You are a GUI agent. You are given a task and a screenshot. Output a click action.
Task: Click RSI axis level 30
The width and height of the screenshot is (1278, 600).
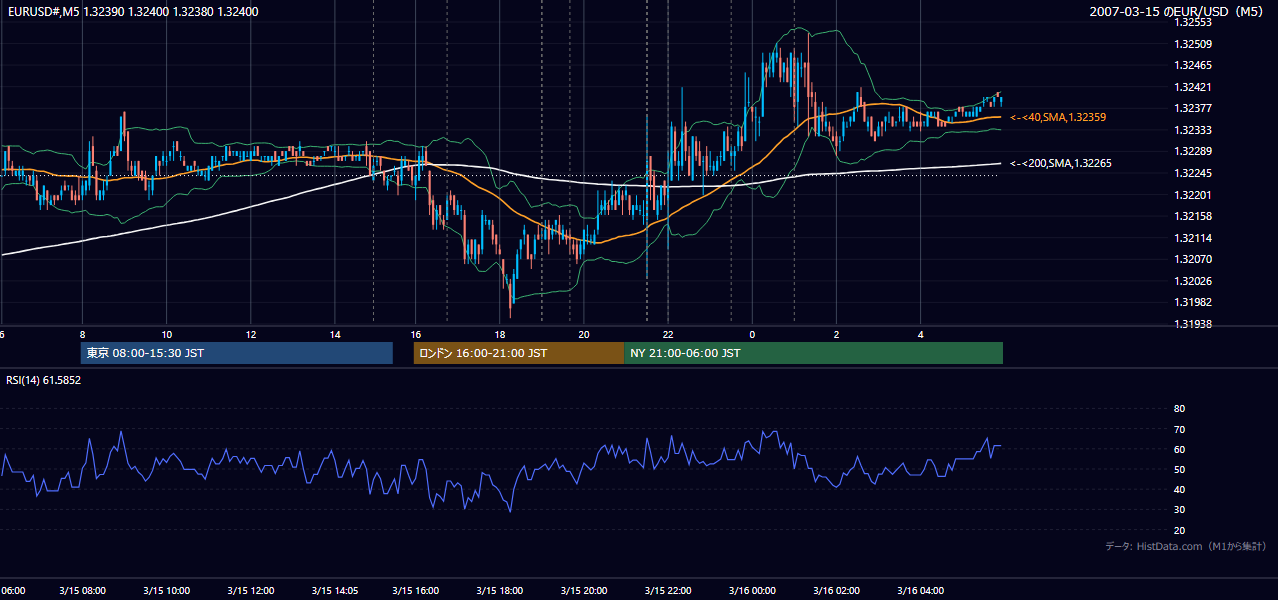click(x=1179, y=509)
